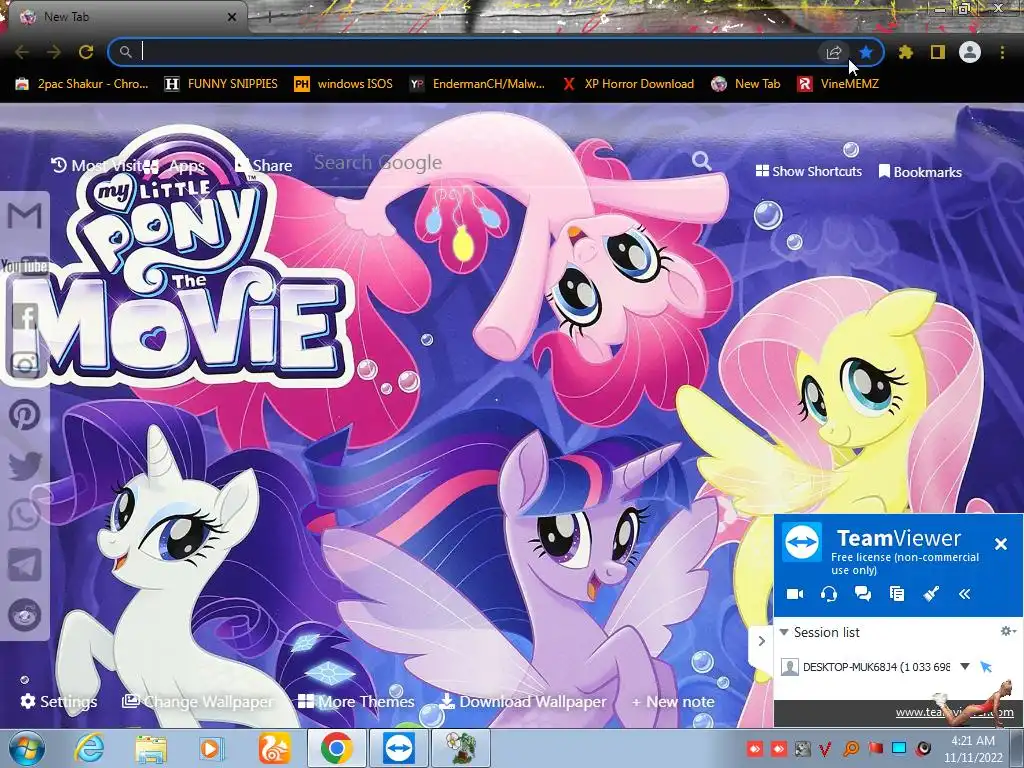Toggle Show Shortcuts
The width and height of the screenshot is (1024, 768).
(808, 171)
